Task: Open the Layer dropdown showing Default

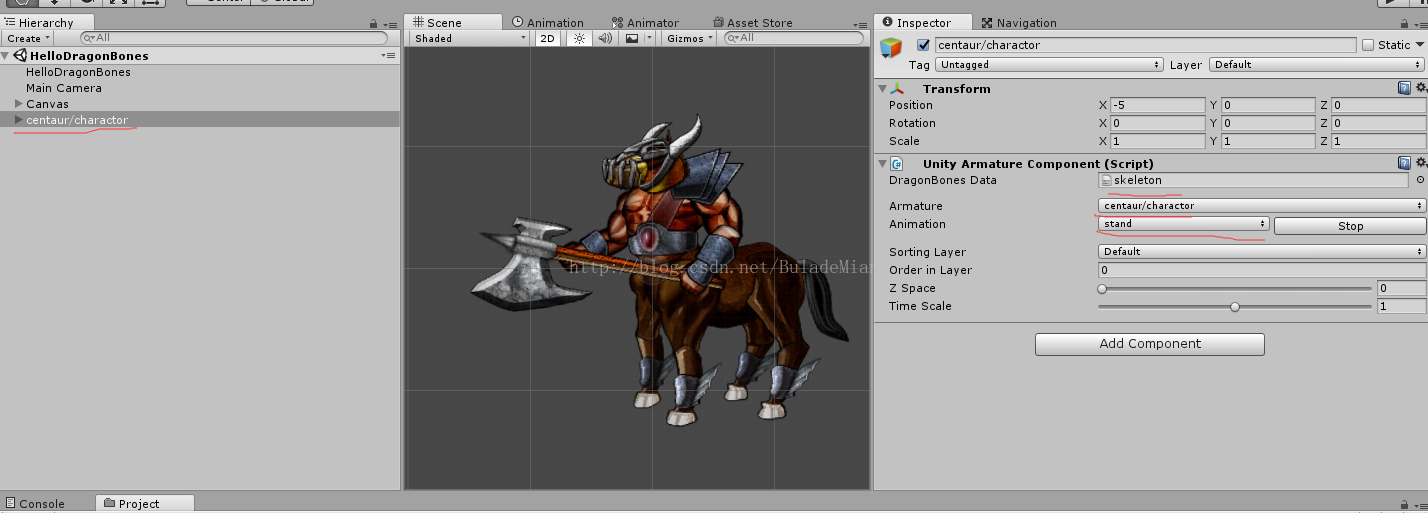Action: click(1317, 64)
